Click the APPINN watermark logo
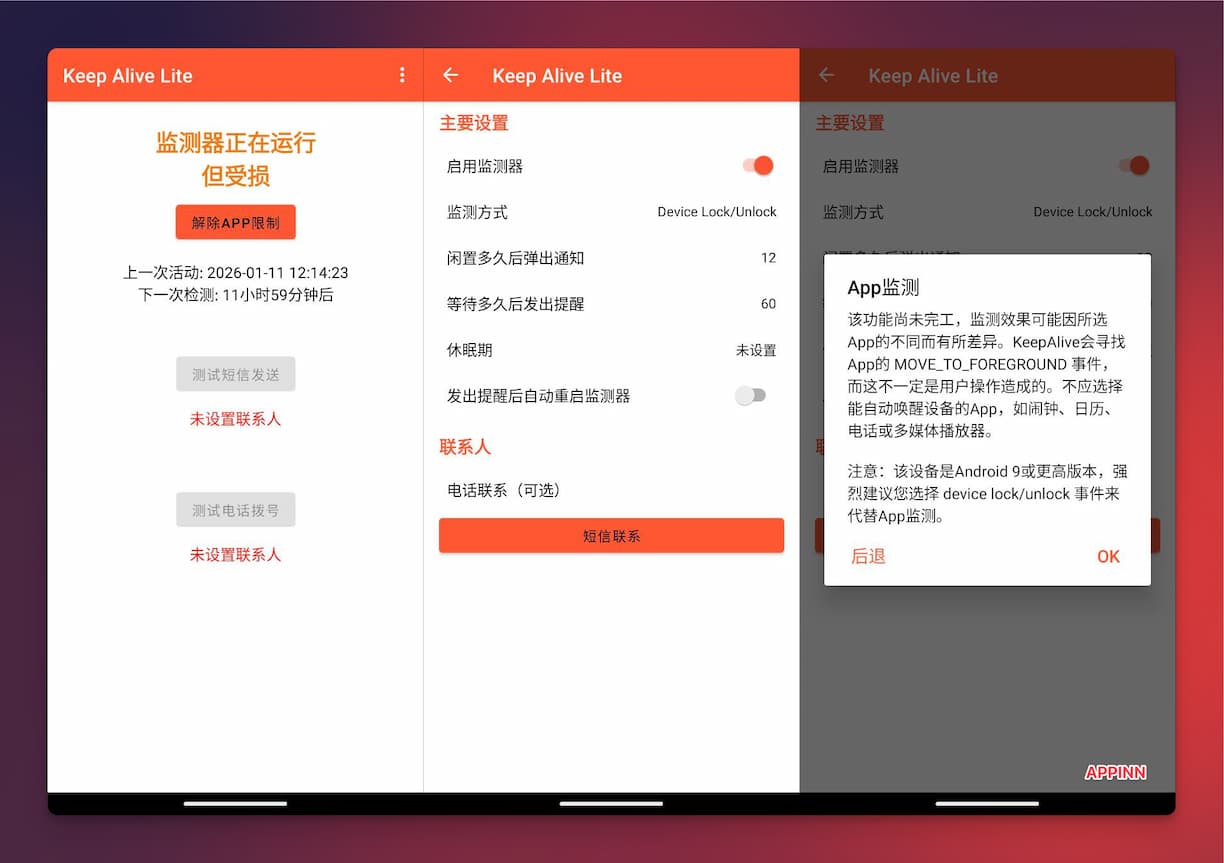Image resolution: width=1224 pixels, height=863 pixels. click(x=1115, y=772)
